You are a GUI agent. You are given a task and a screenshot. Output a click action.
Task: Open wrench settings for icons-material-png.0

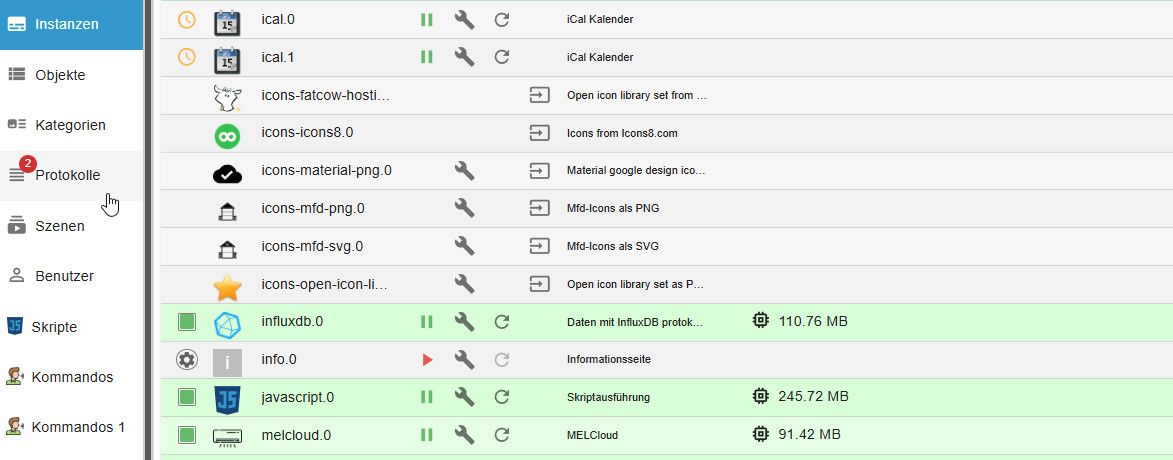(464, 171)
